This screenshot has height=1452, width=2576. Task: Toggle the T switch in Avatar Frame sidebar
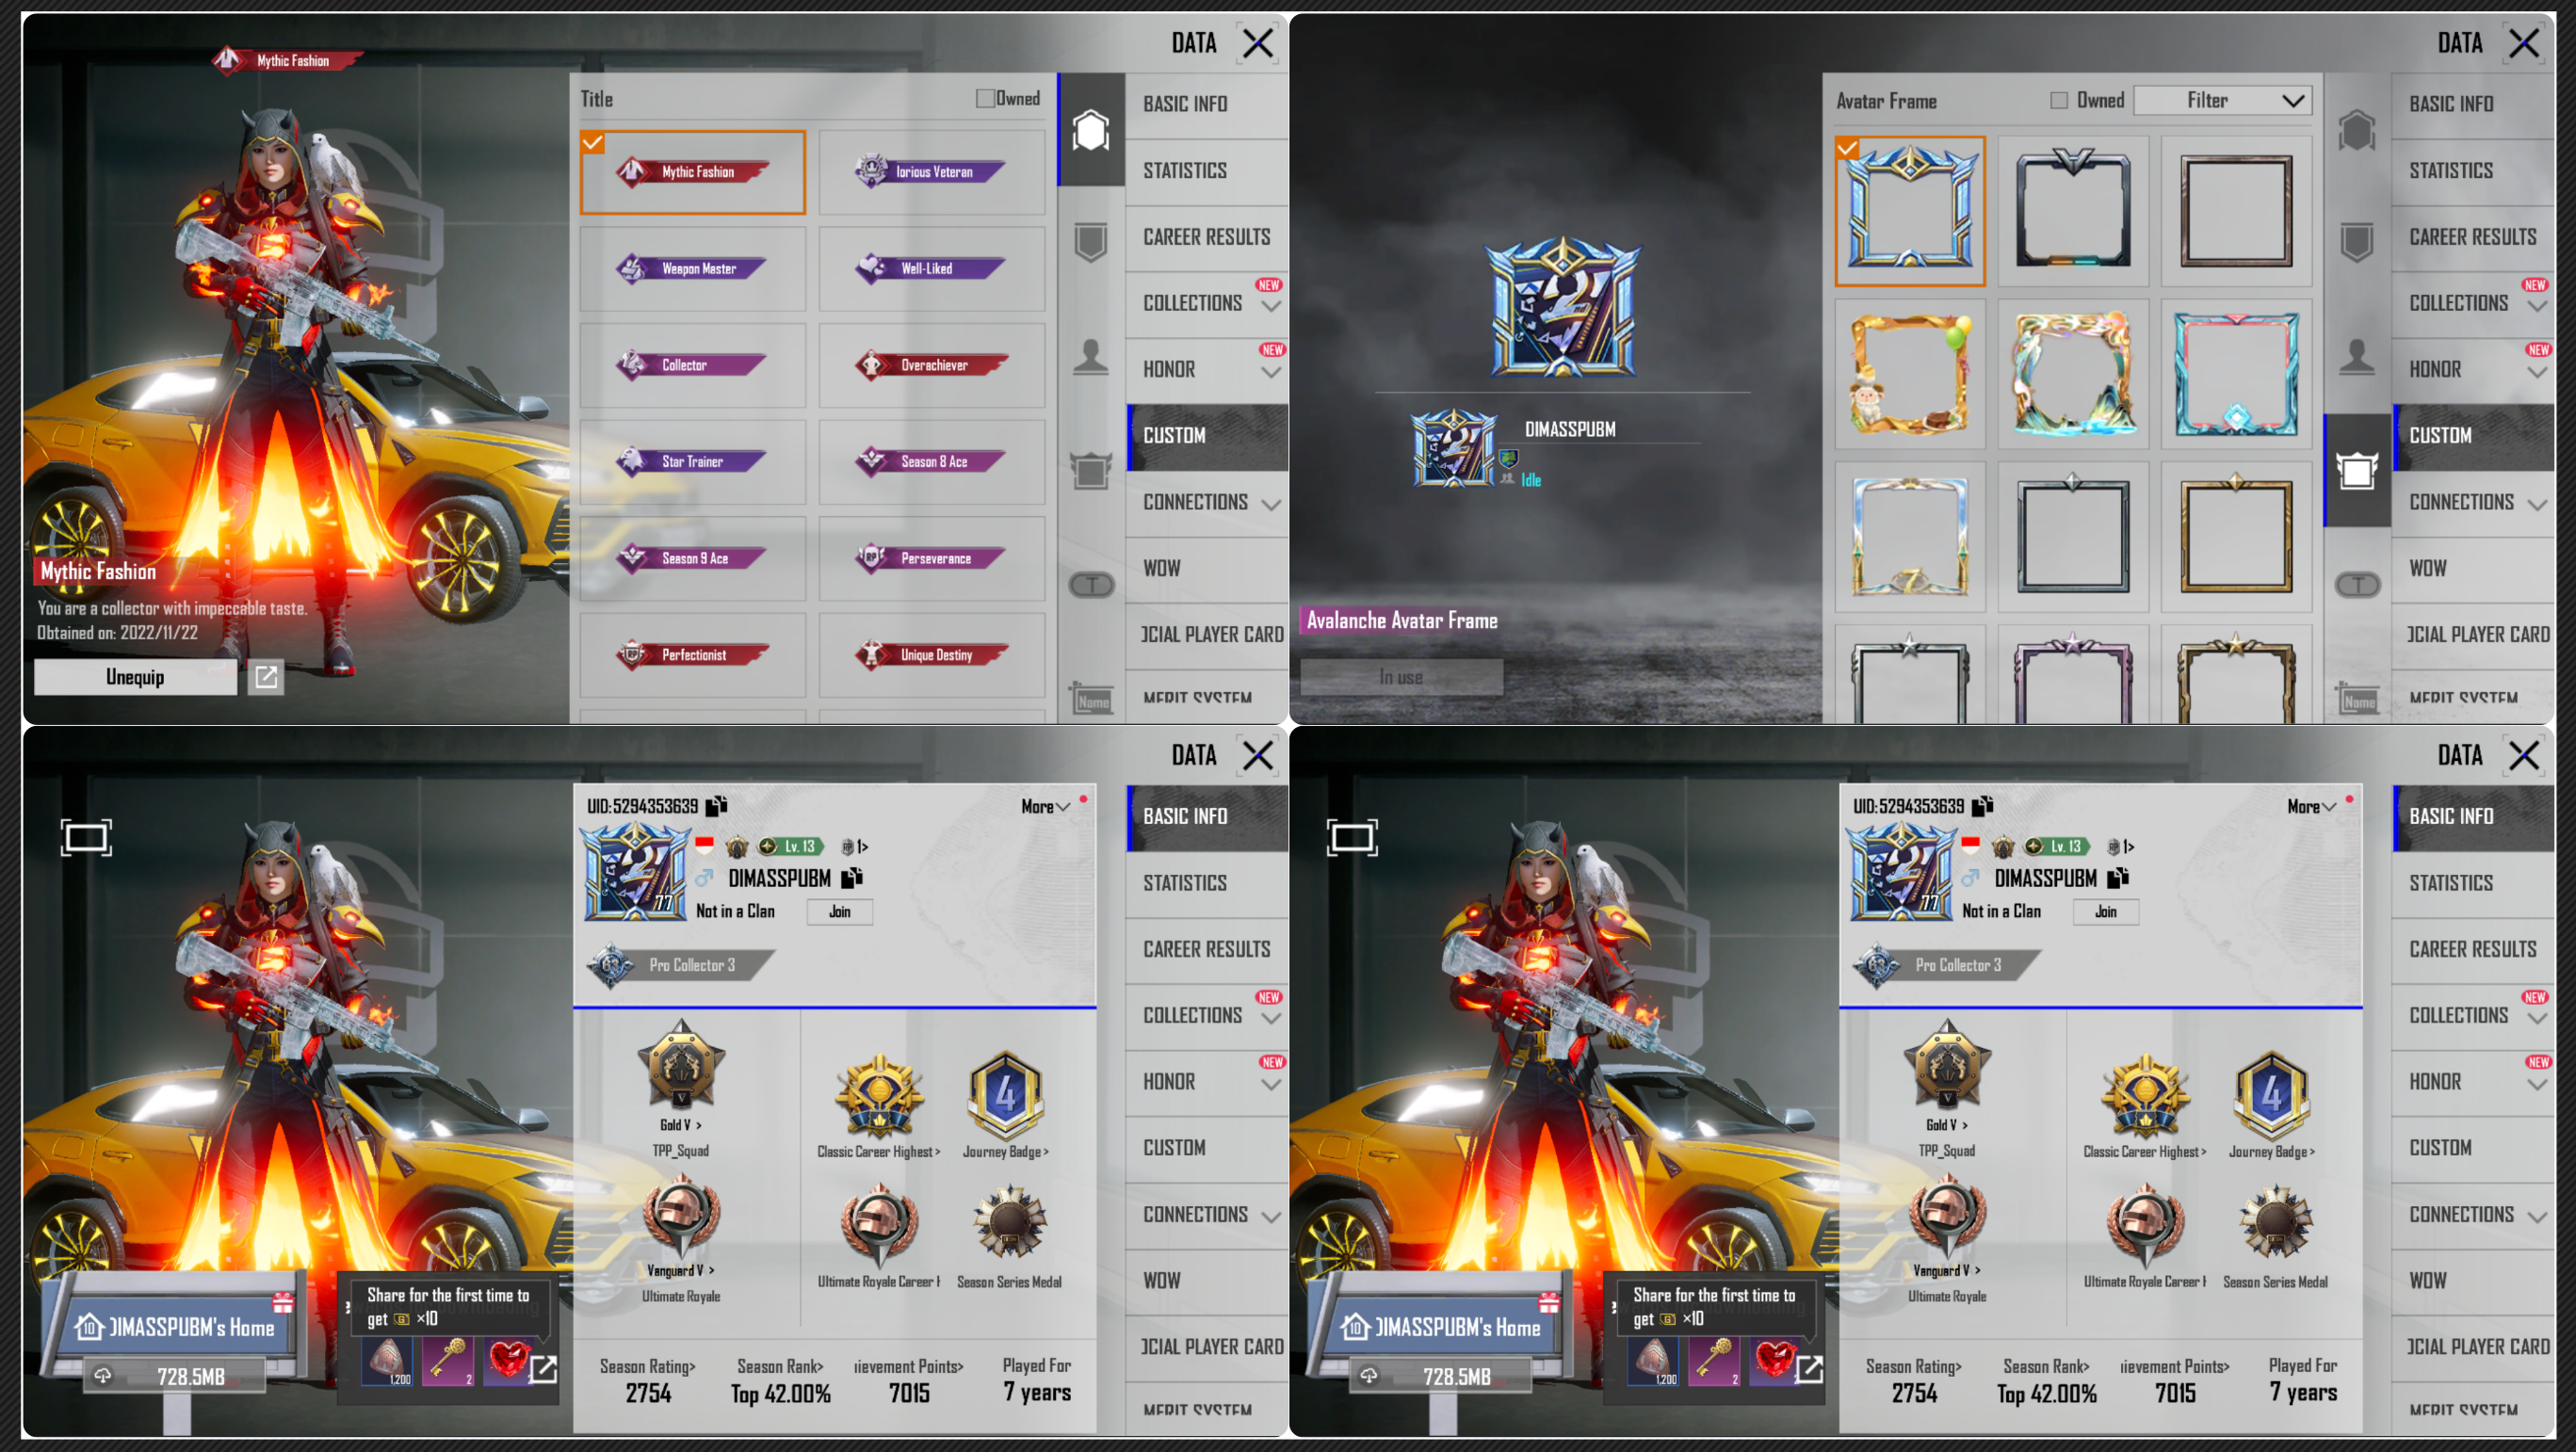pyautogui.click(x=2358, y=584)
